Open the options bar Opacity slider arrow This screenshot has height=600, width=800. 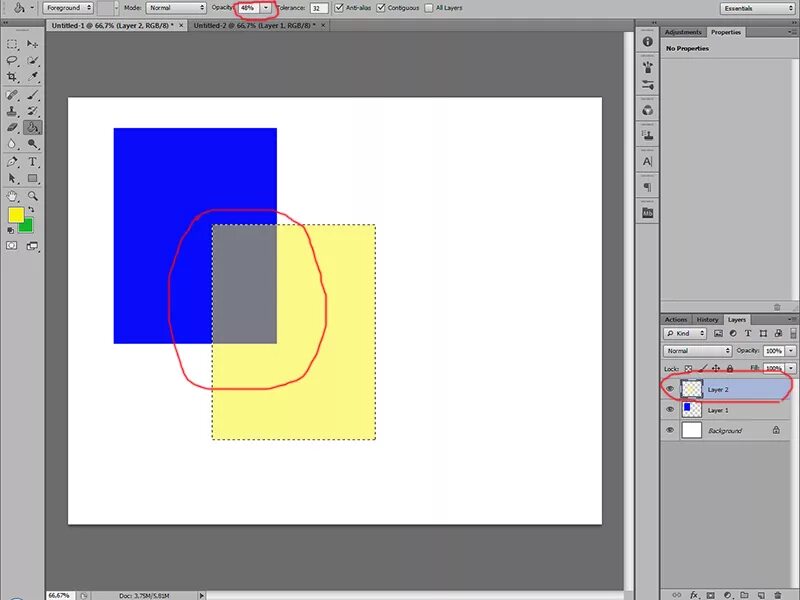266,8
